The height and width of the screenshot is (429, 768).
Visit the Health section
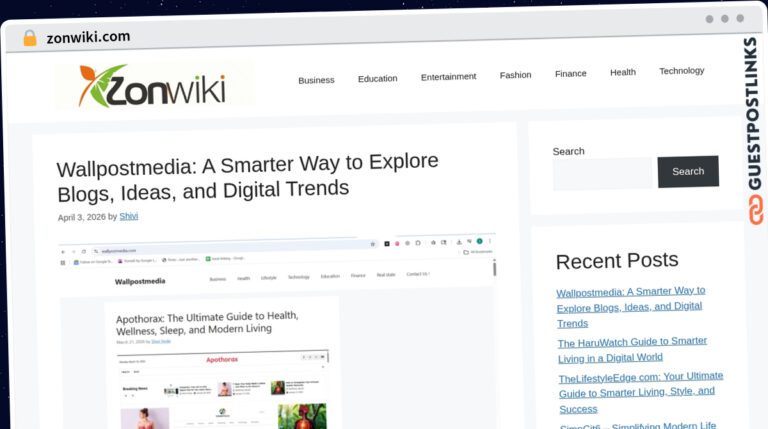pyautogui.click(x=623, y=72)
